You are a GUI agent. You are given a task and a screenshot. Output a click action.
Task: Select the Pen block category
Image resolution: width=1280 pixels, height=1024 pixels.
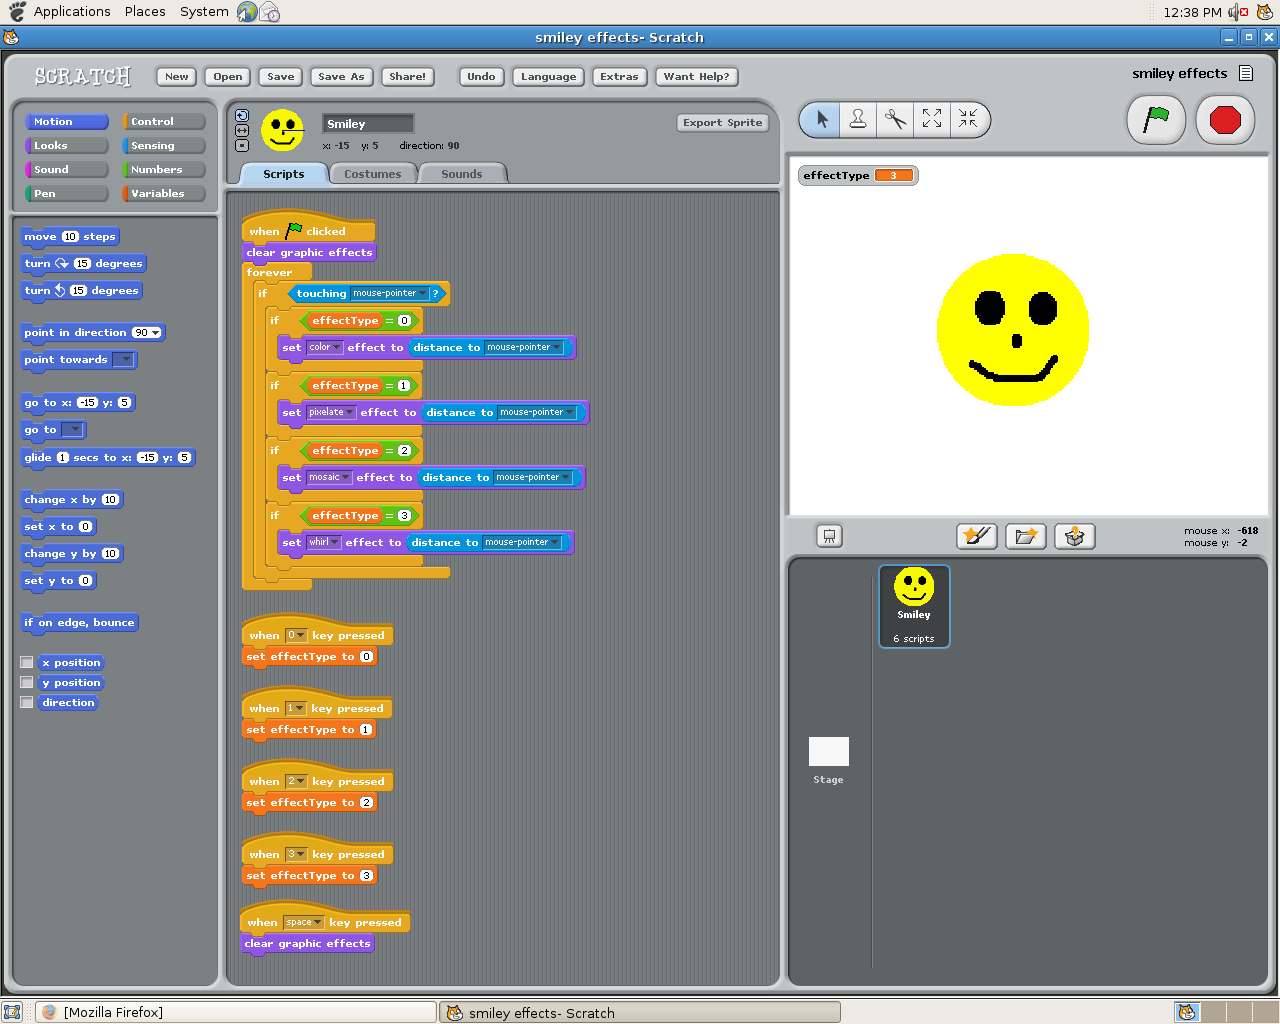pyautogui.click(x=67, y=193)
